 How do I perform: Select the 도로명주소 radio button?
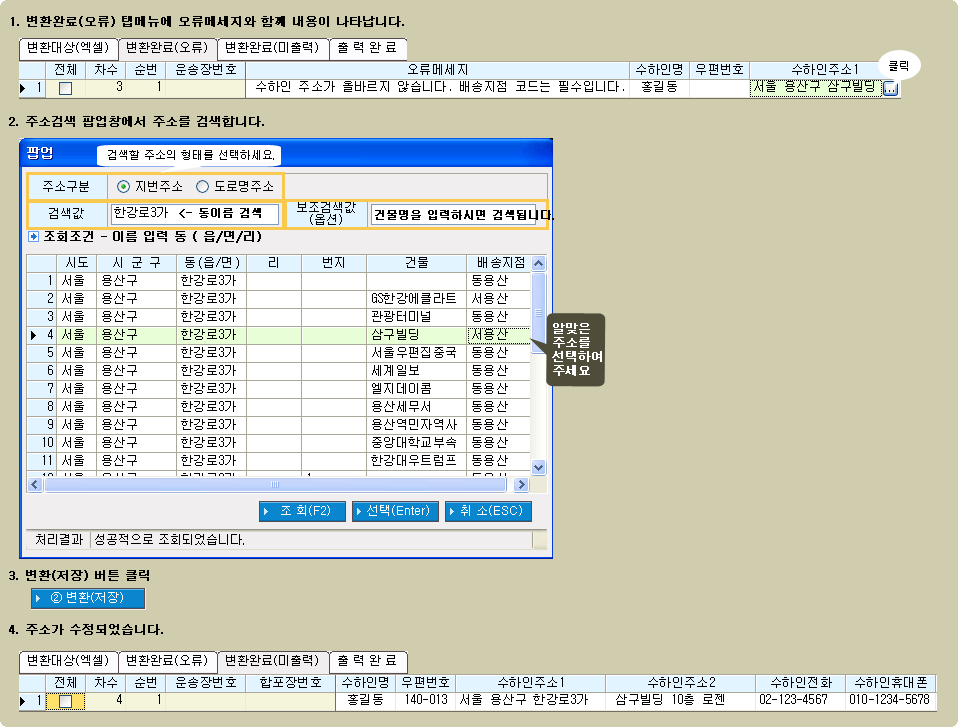pyautogui.click(x=202, y=186)
